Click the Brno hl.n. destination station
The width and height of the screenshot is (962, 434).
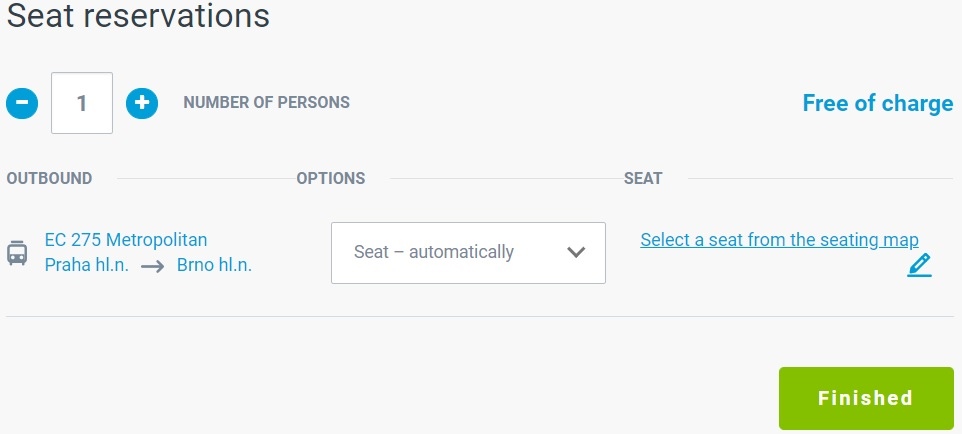click(214, 265)
